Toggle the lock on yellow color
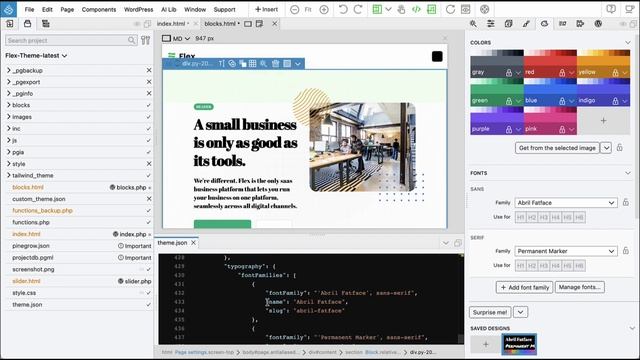Viewport: 640px width, 360px height. [x=615, y=73]
